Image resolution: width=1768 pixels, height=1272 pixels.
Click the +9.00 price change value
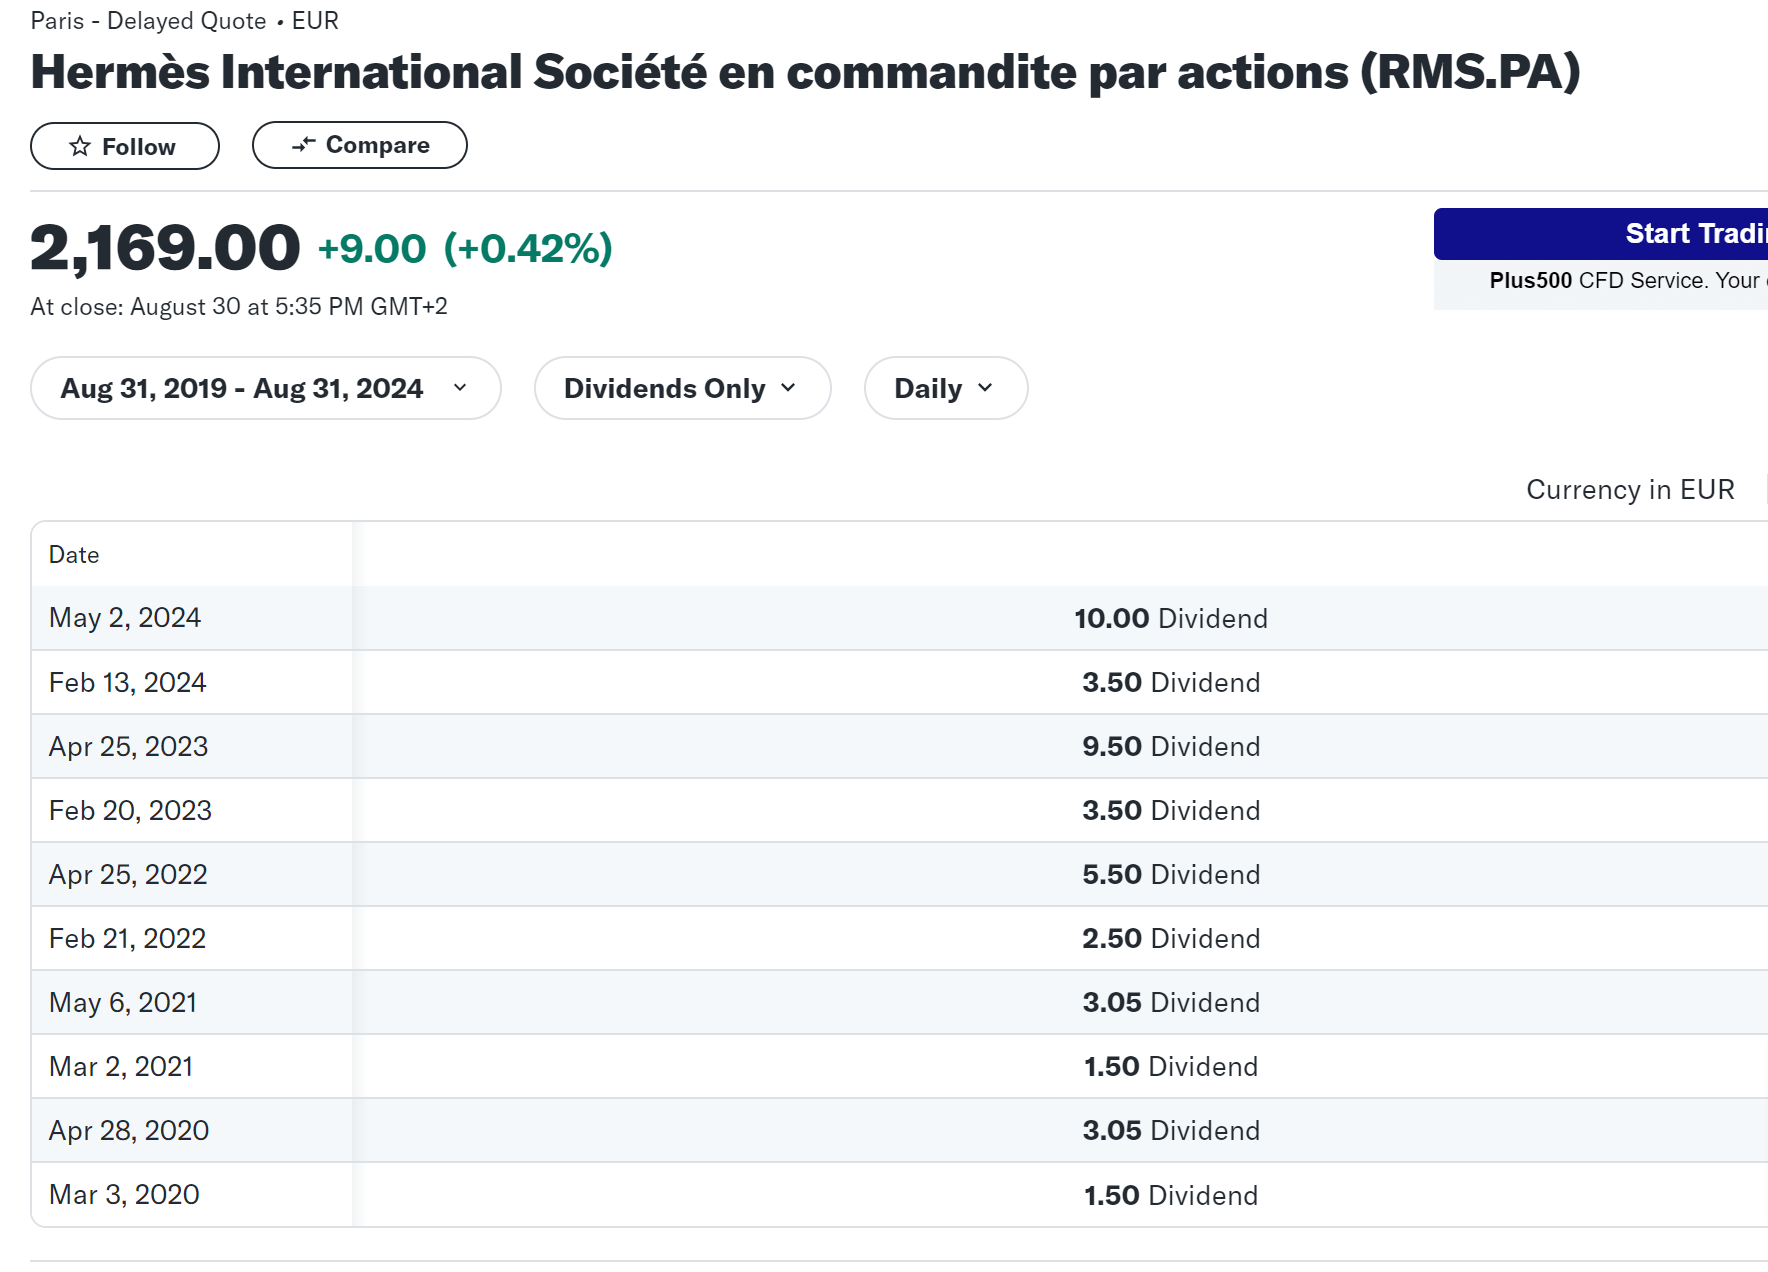[372, 249]
